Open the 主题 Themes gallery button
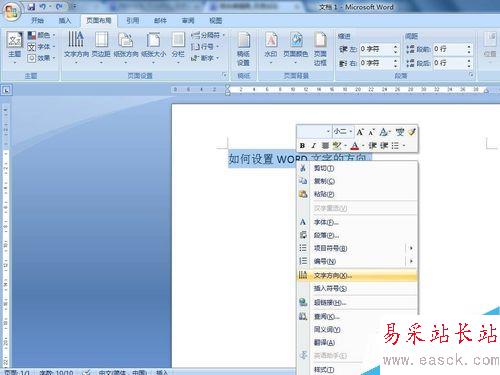 (x=15, y=47)
